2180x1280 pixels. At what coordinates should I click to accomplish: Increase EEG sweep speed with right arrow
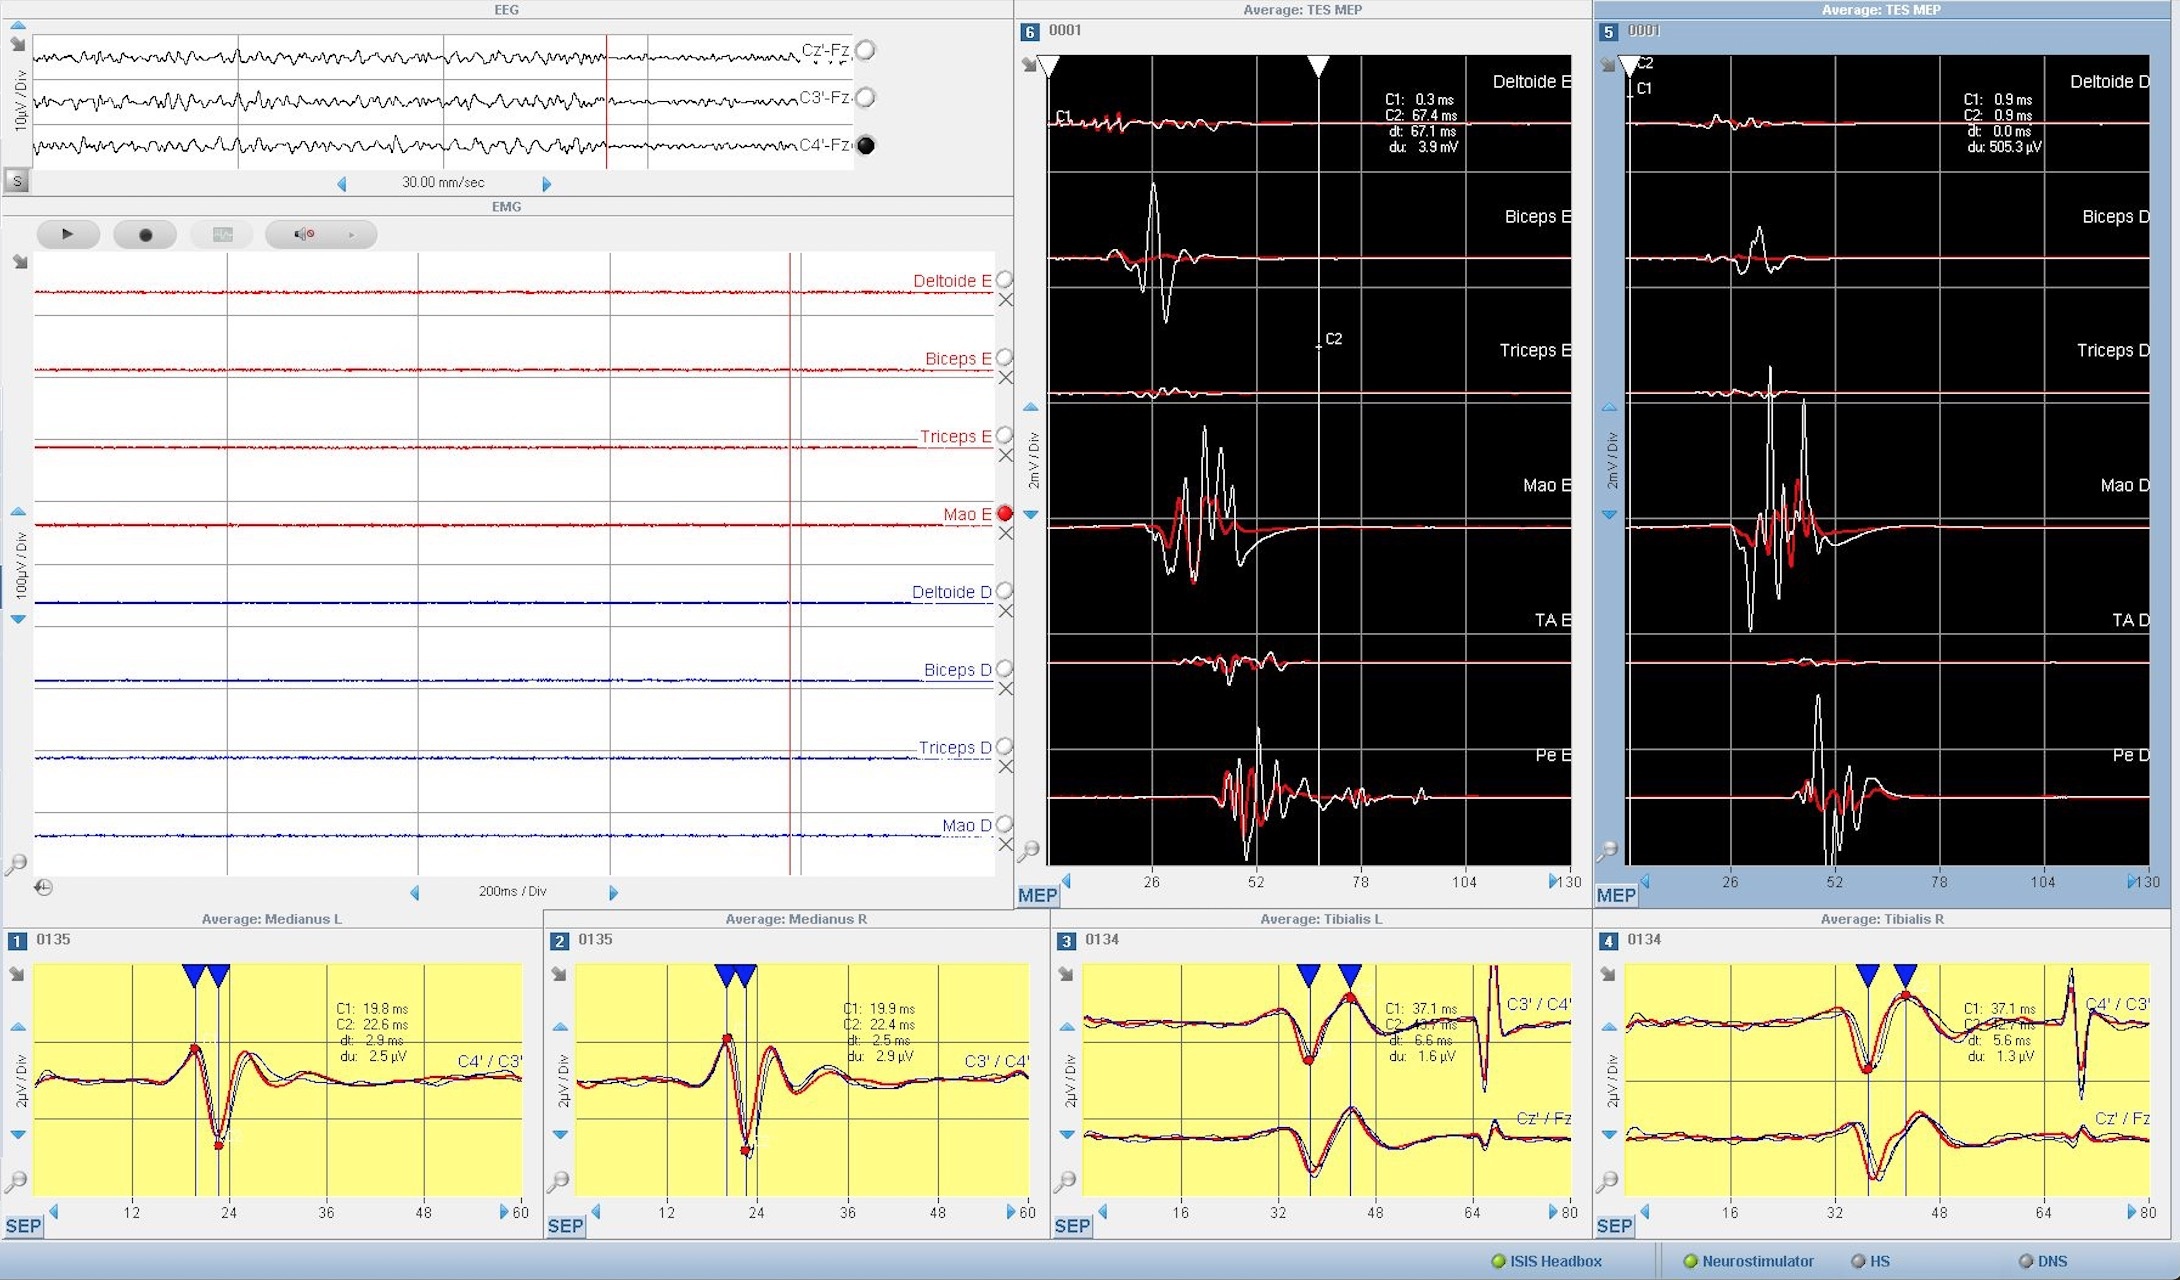[x=546, y=184]
